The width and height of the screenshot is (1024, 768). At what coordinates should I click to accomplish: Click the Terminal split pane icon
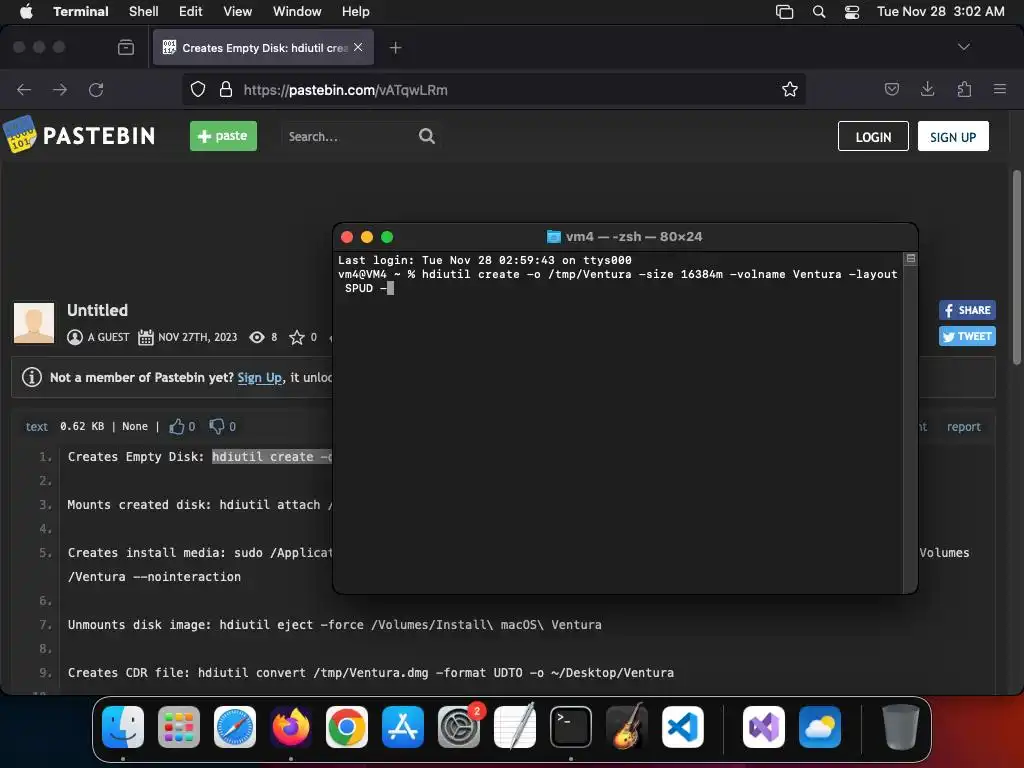[x=910, y=259]
